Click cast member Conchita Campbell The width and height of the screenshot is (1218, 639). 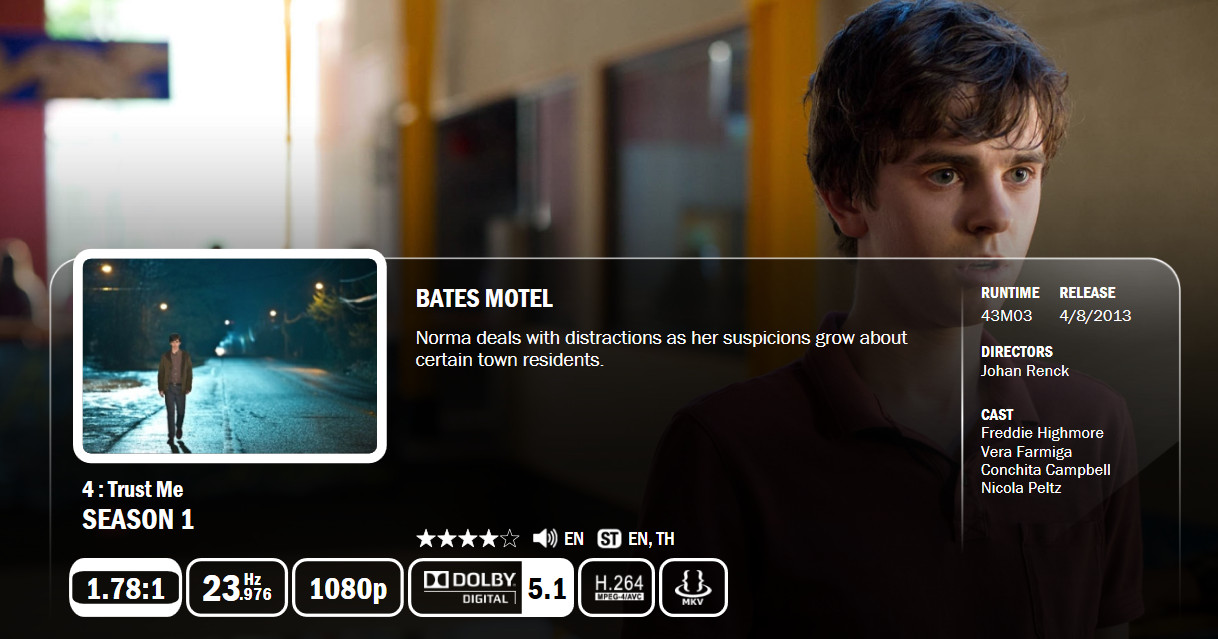(x=1046, y=470)
